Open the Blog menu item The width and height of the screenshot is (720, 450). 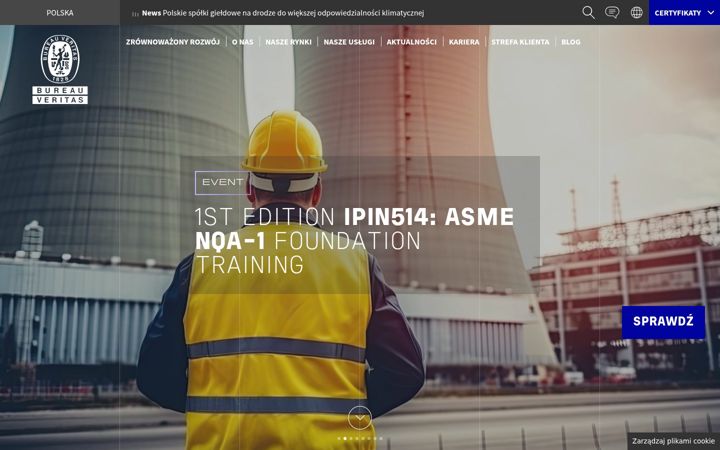point(571,42)
